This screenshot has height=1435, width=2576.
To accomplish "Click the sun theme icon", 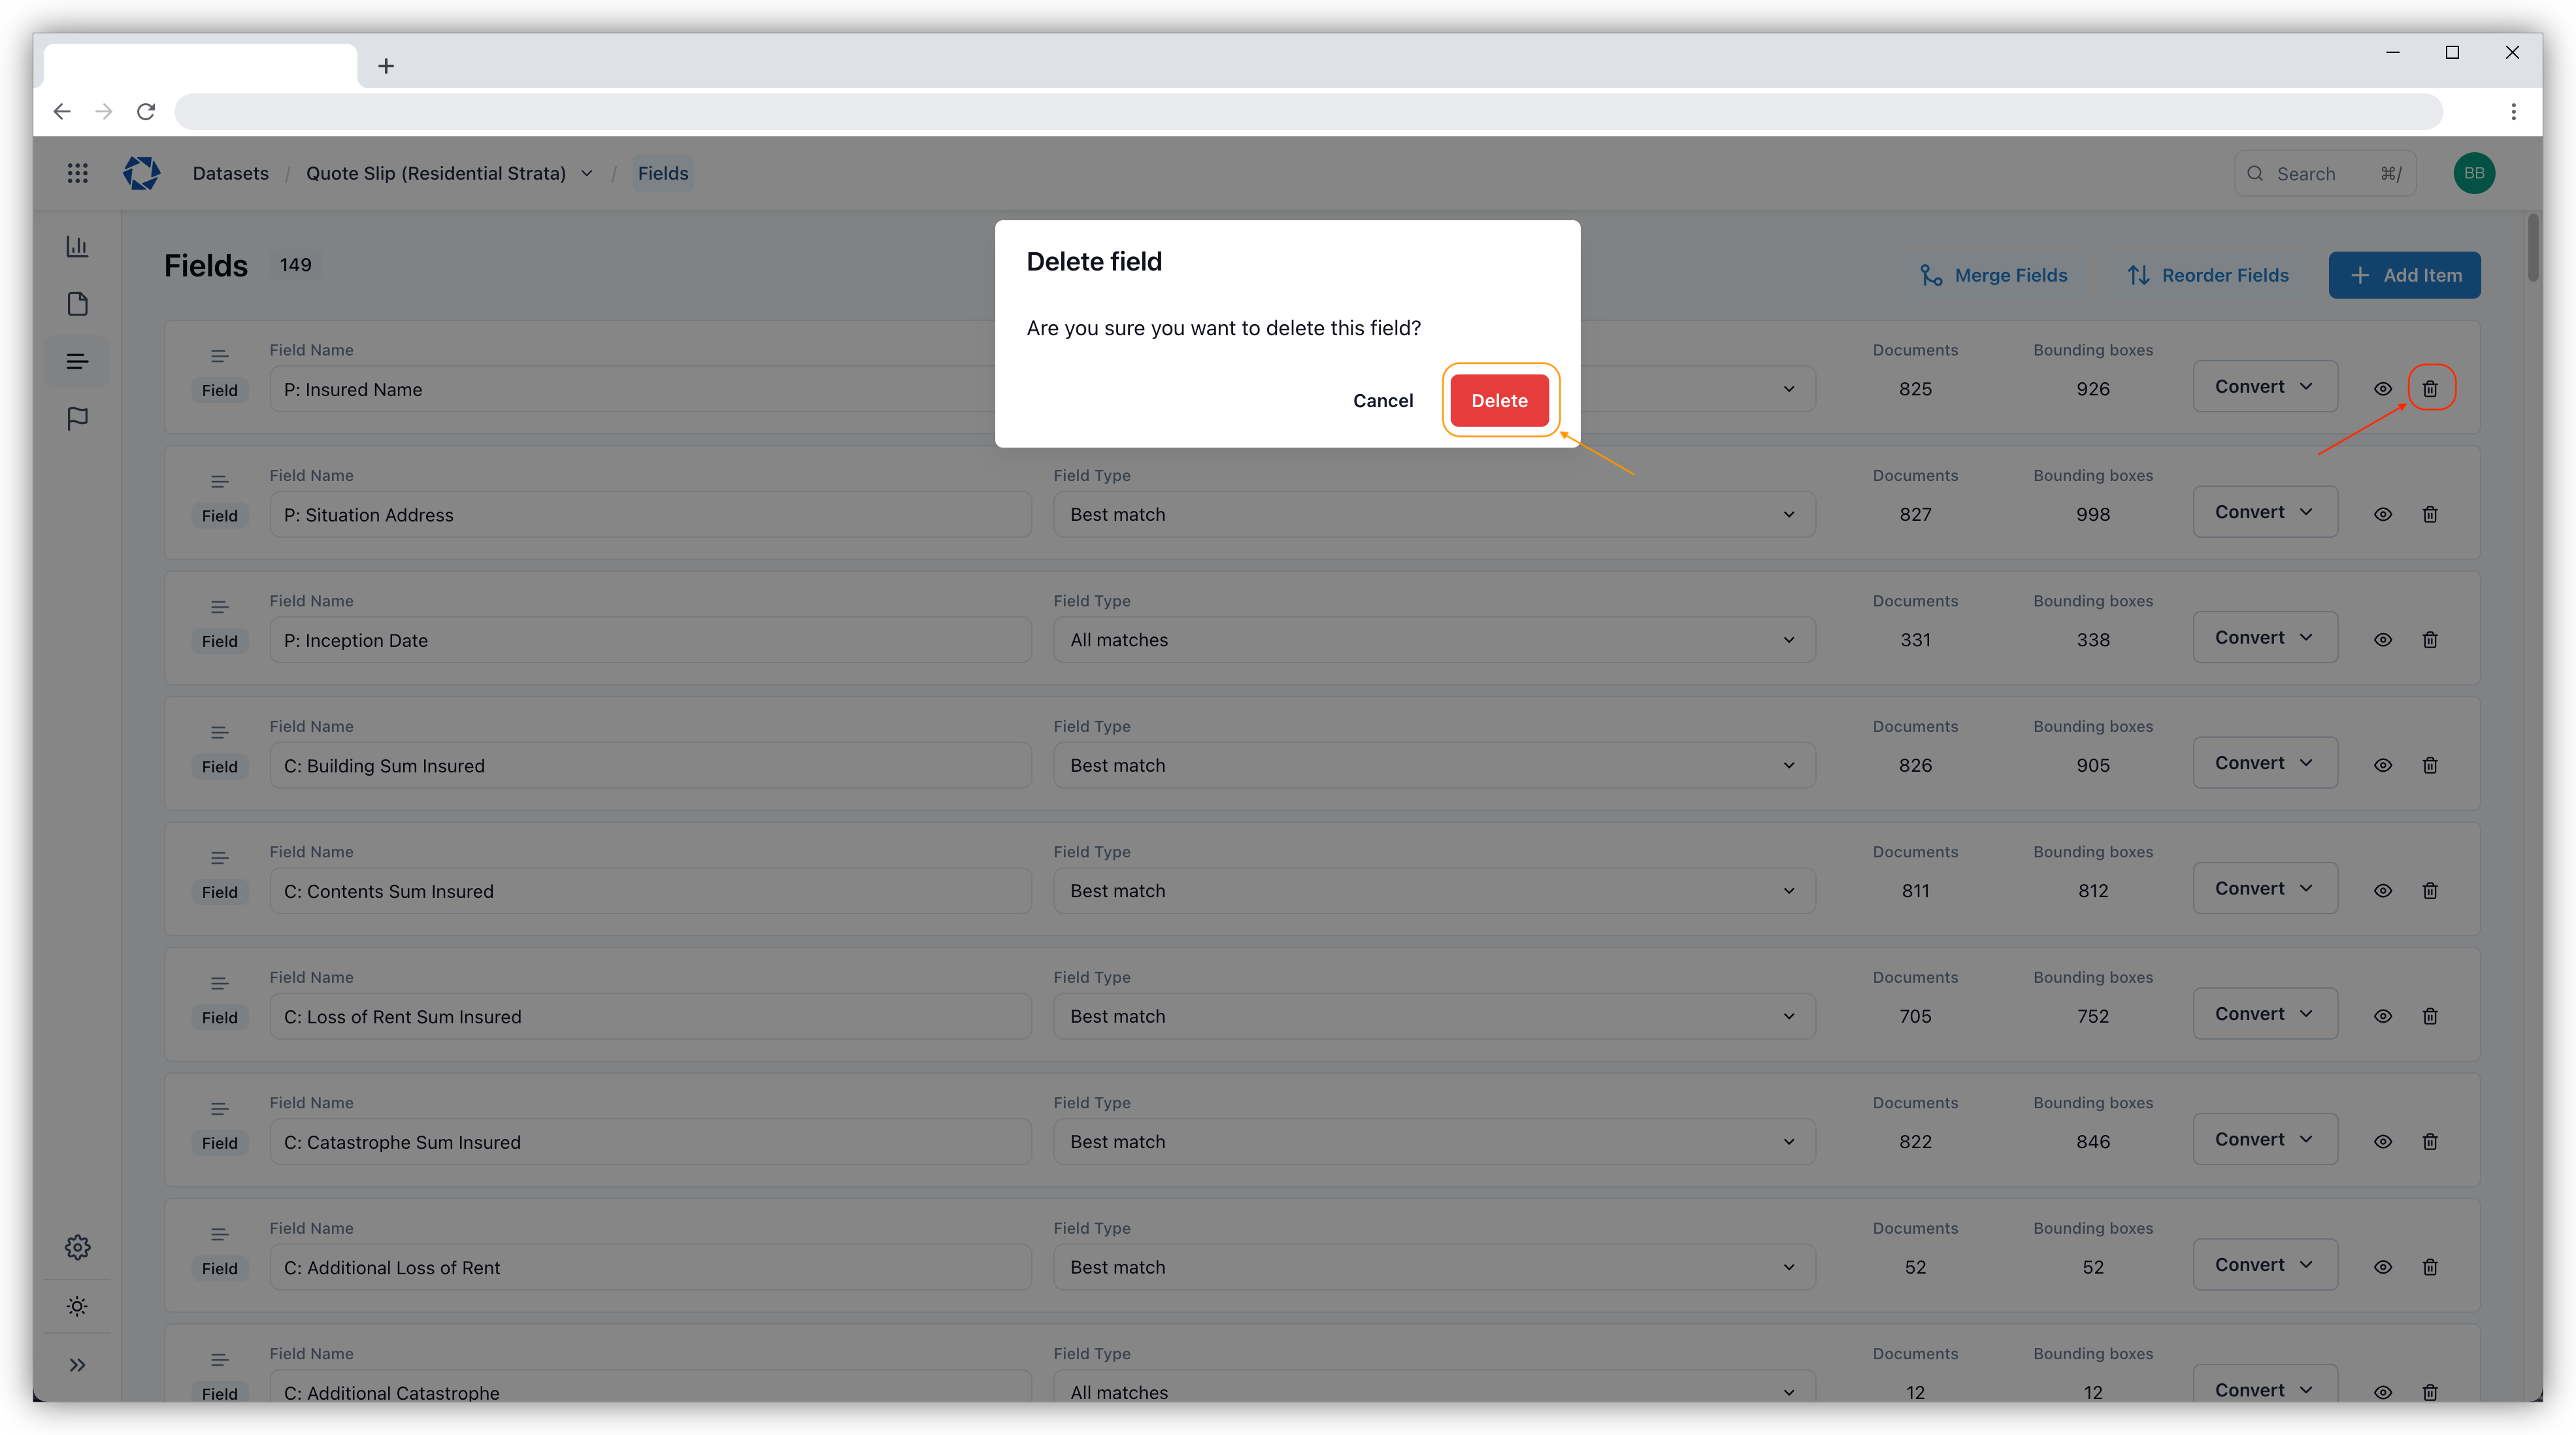I will [x=77, y=1306].
